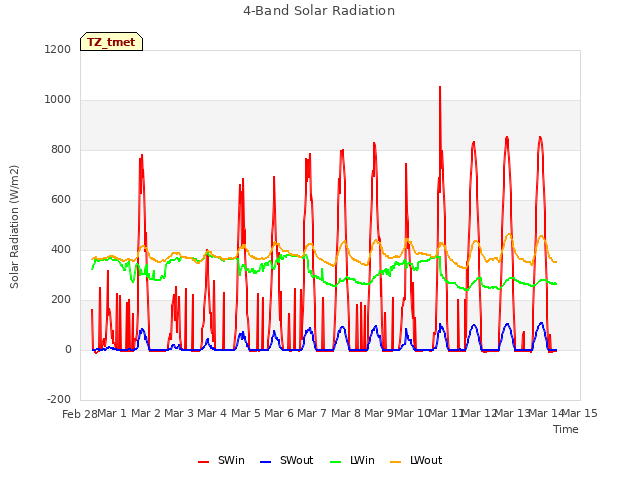Viewport: 640px width, 480px height.
Task: Click the green LWin legend color marker
Action: coord(336,462)
